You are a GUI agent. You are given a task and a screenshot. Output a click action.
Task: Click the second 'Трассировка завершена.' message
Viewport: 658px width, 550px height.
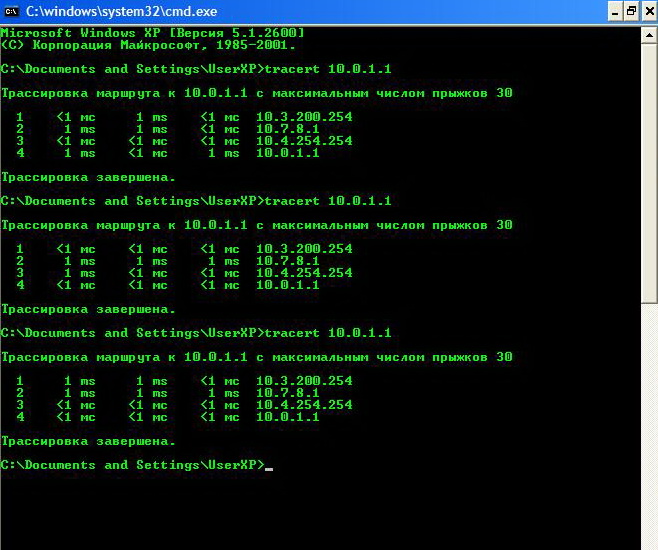[88, 309]
